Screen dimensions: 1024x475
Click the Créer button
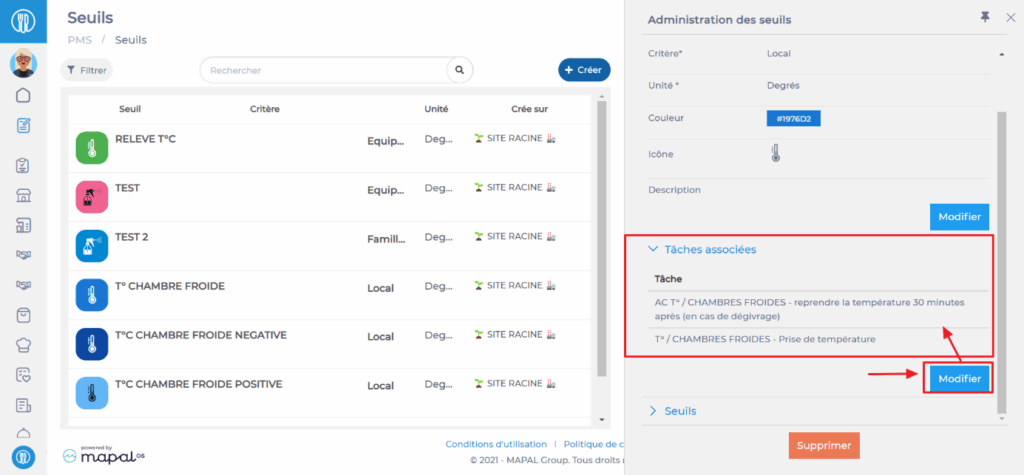pos(583,70)
